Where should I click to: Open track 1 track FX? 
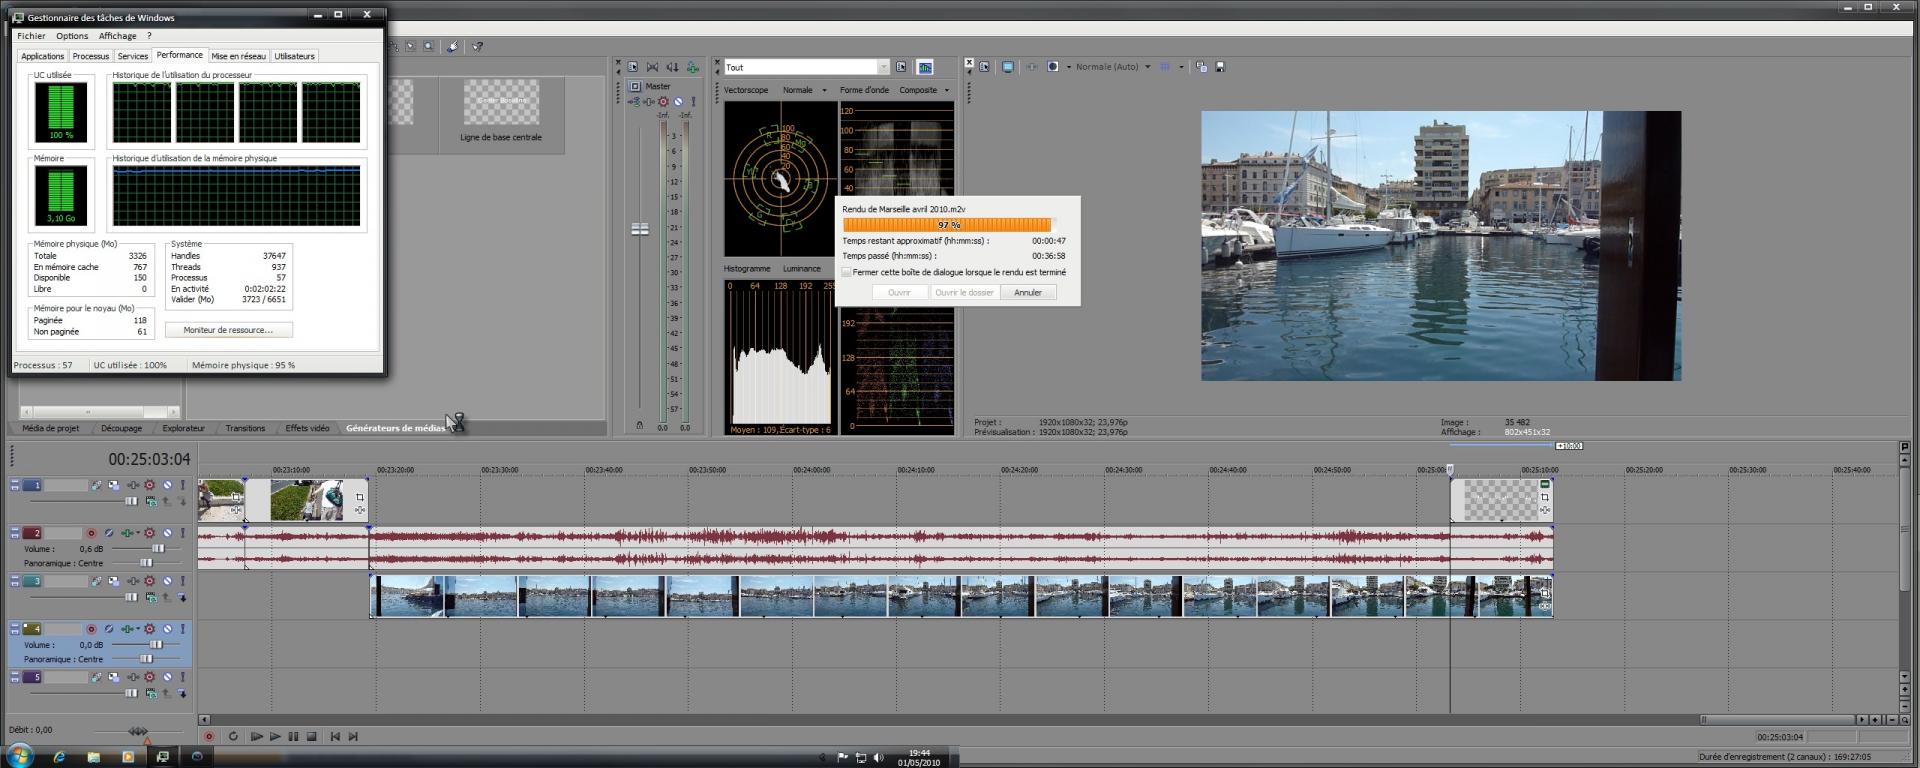(x=131, y=485)
